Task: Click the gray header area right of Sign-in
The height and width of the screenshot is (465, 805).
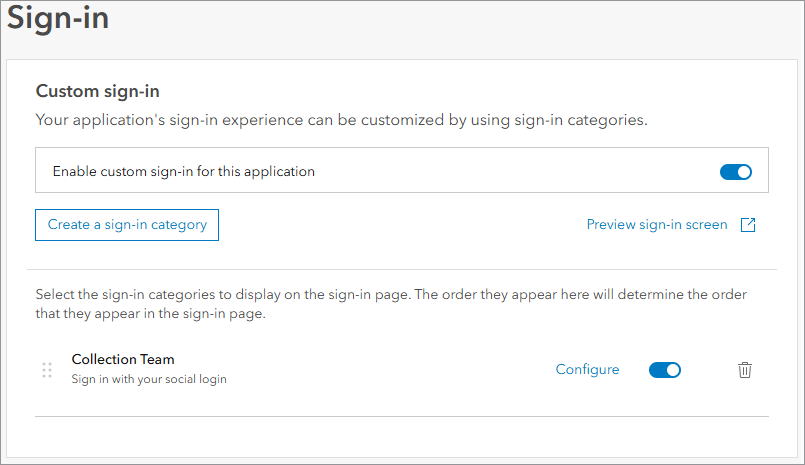Action: pyautogui.click(x=450, y=20)
